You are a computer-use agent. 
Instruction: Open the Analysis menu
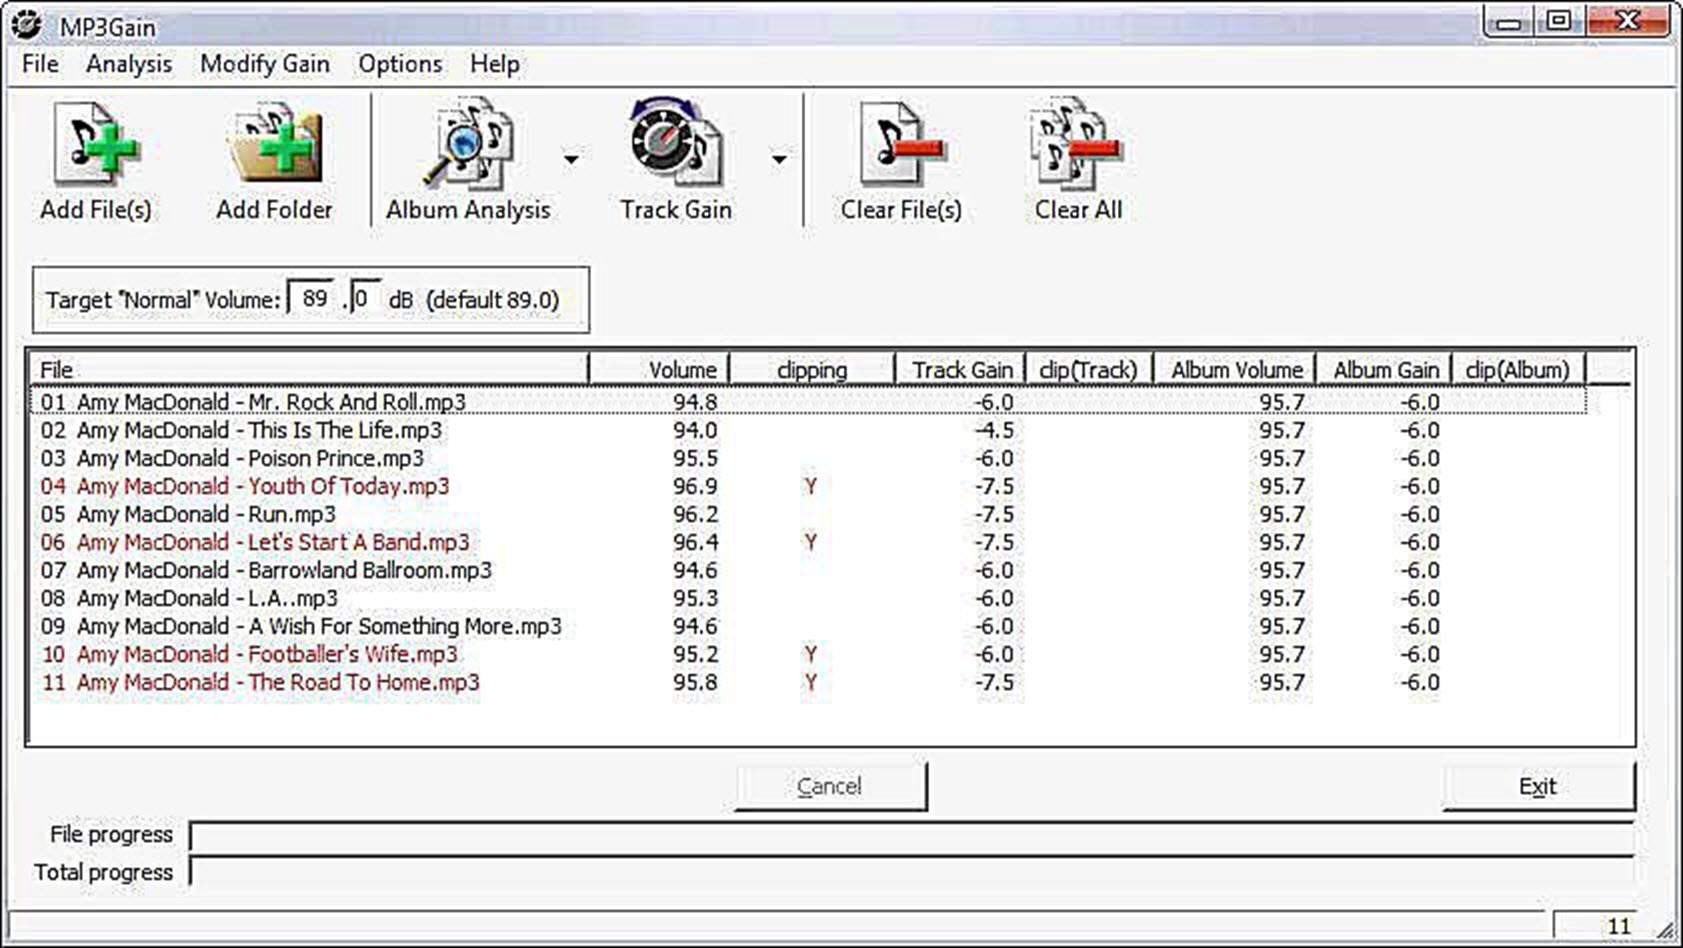[129, 64]
